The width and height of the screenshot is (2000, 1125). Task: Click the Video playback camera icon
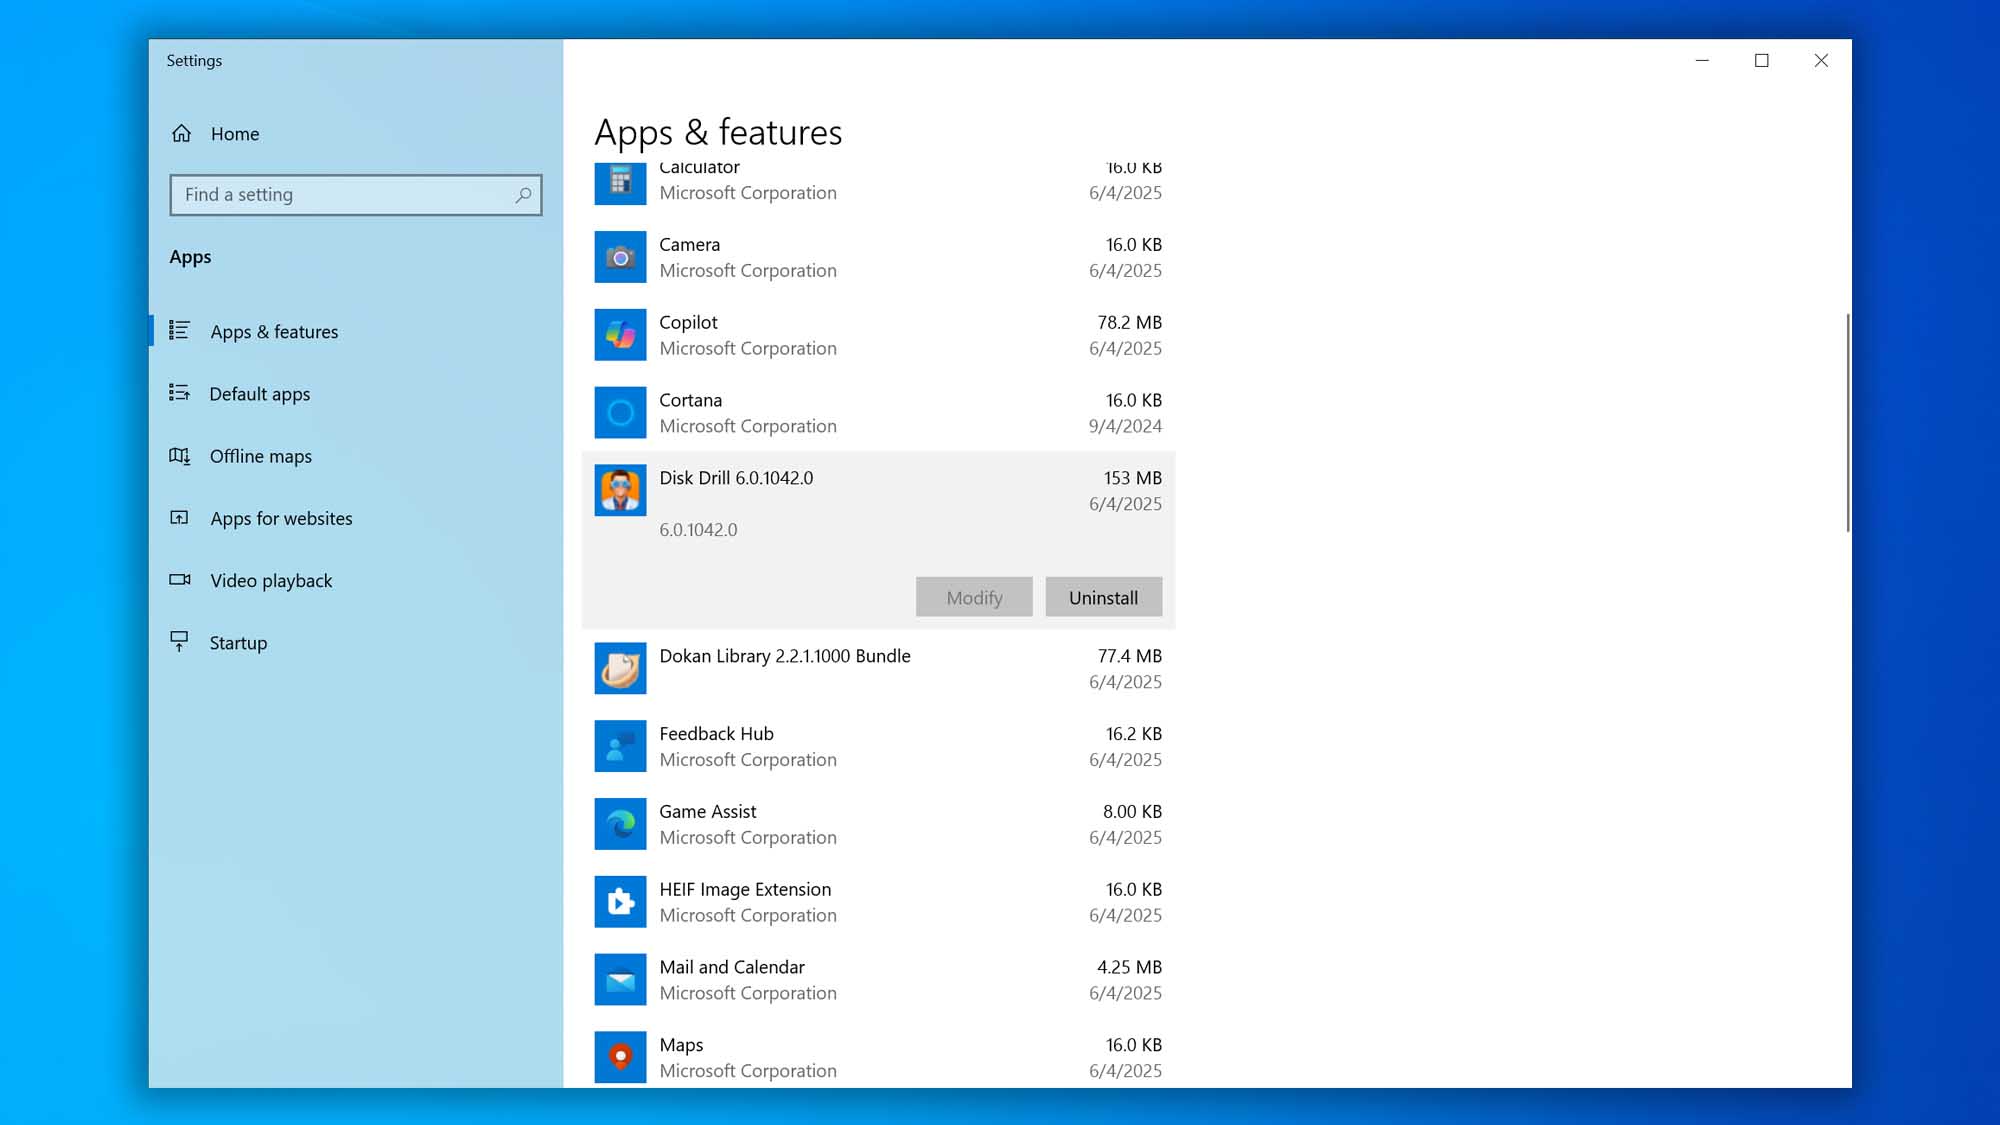[179, 580]
